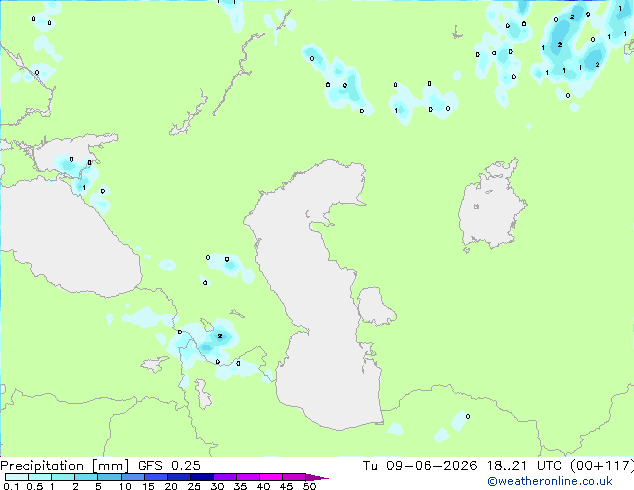Screen dimensions: 634x490
Task: Click the over-50 mm legend arrow tip
Action: 317,477
